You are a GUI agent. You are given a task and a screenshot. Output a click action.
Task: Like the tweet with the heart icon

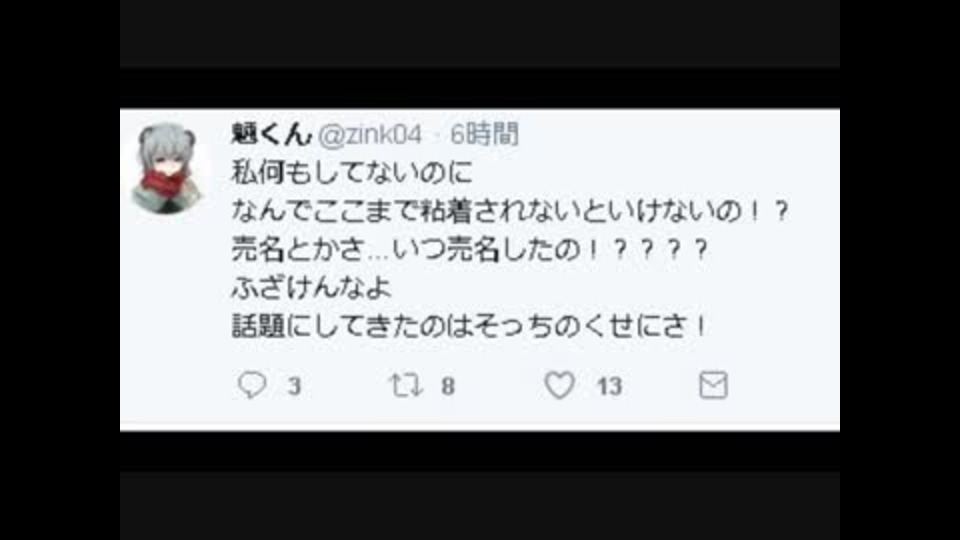click(560, 385)
